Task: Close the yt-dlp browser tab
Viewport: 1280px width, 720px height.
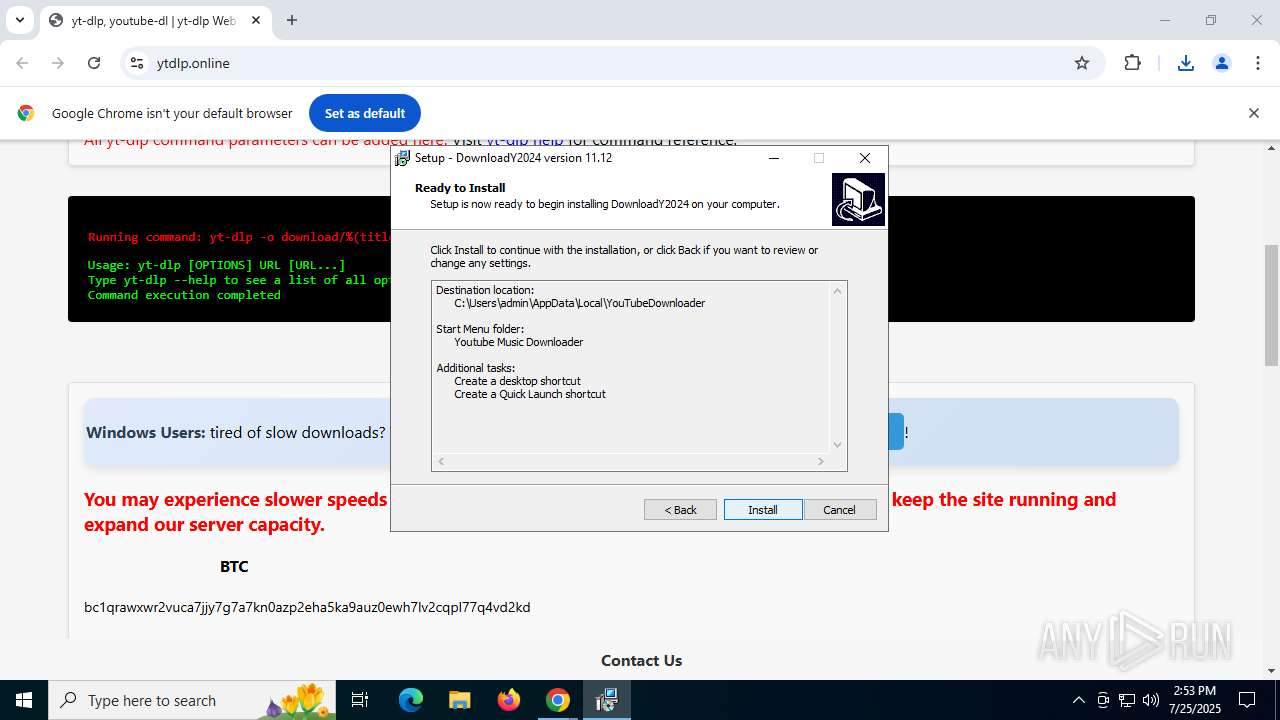Action: [x=256, y=20]
